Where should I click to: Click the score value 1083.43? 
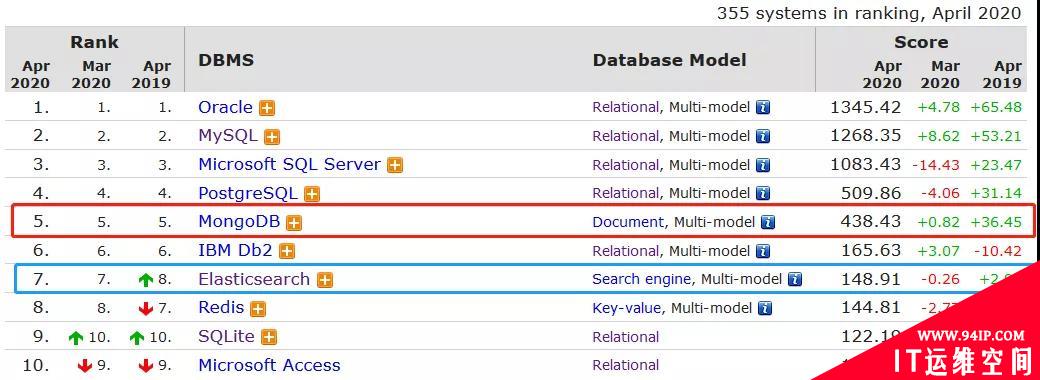point(866,164)
